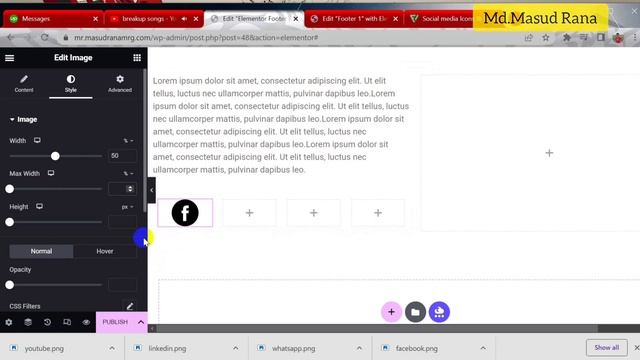Edit the Height value field

tap(122, 222)
